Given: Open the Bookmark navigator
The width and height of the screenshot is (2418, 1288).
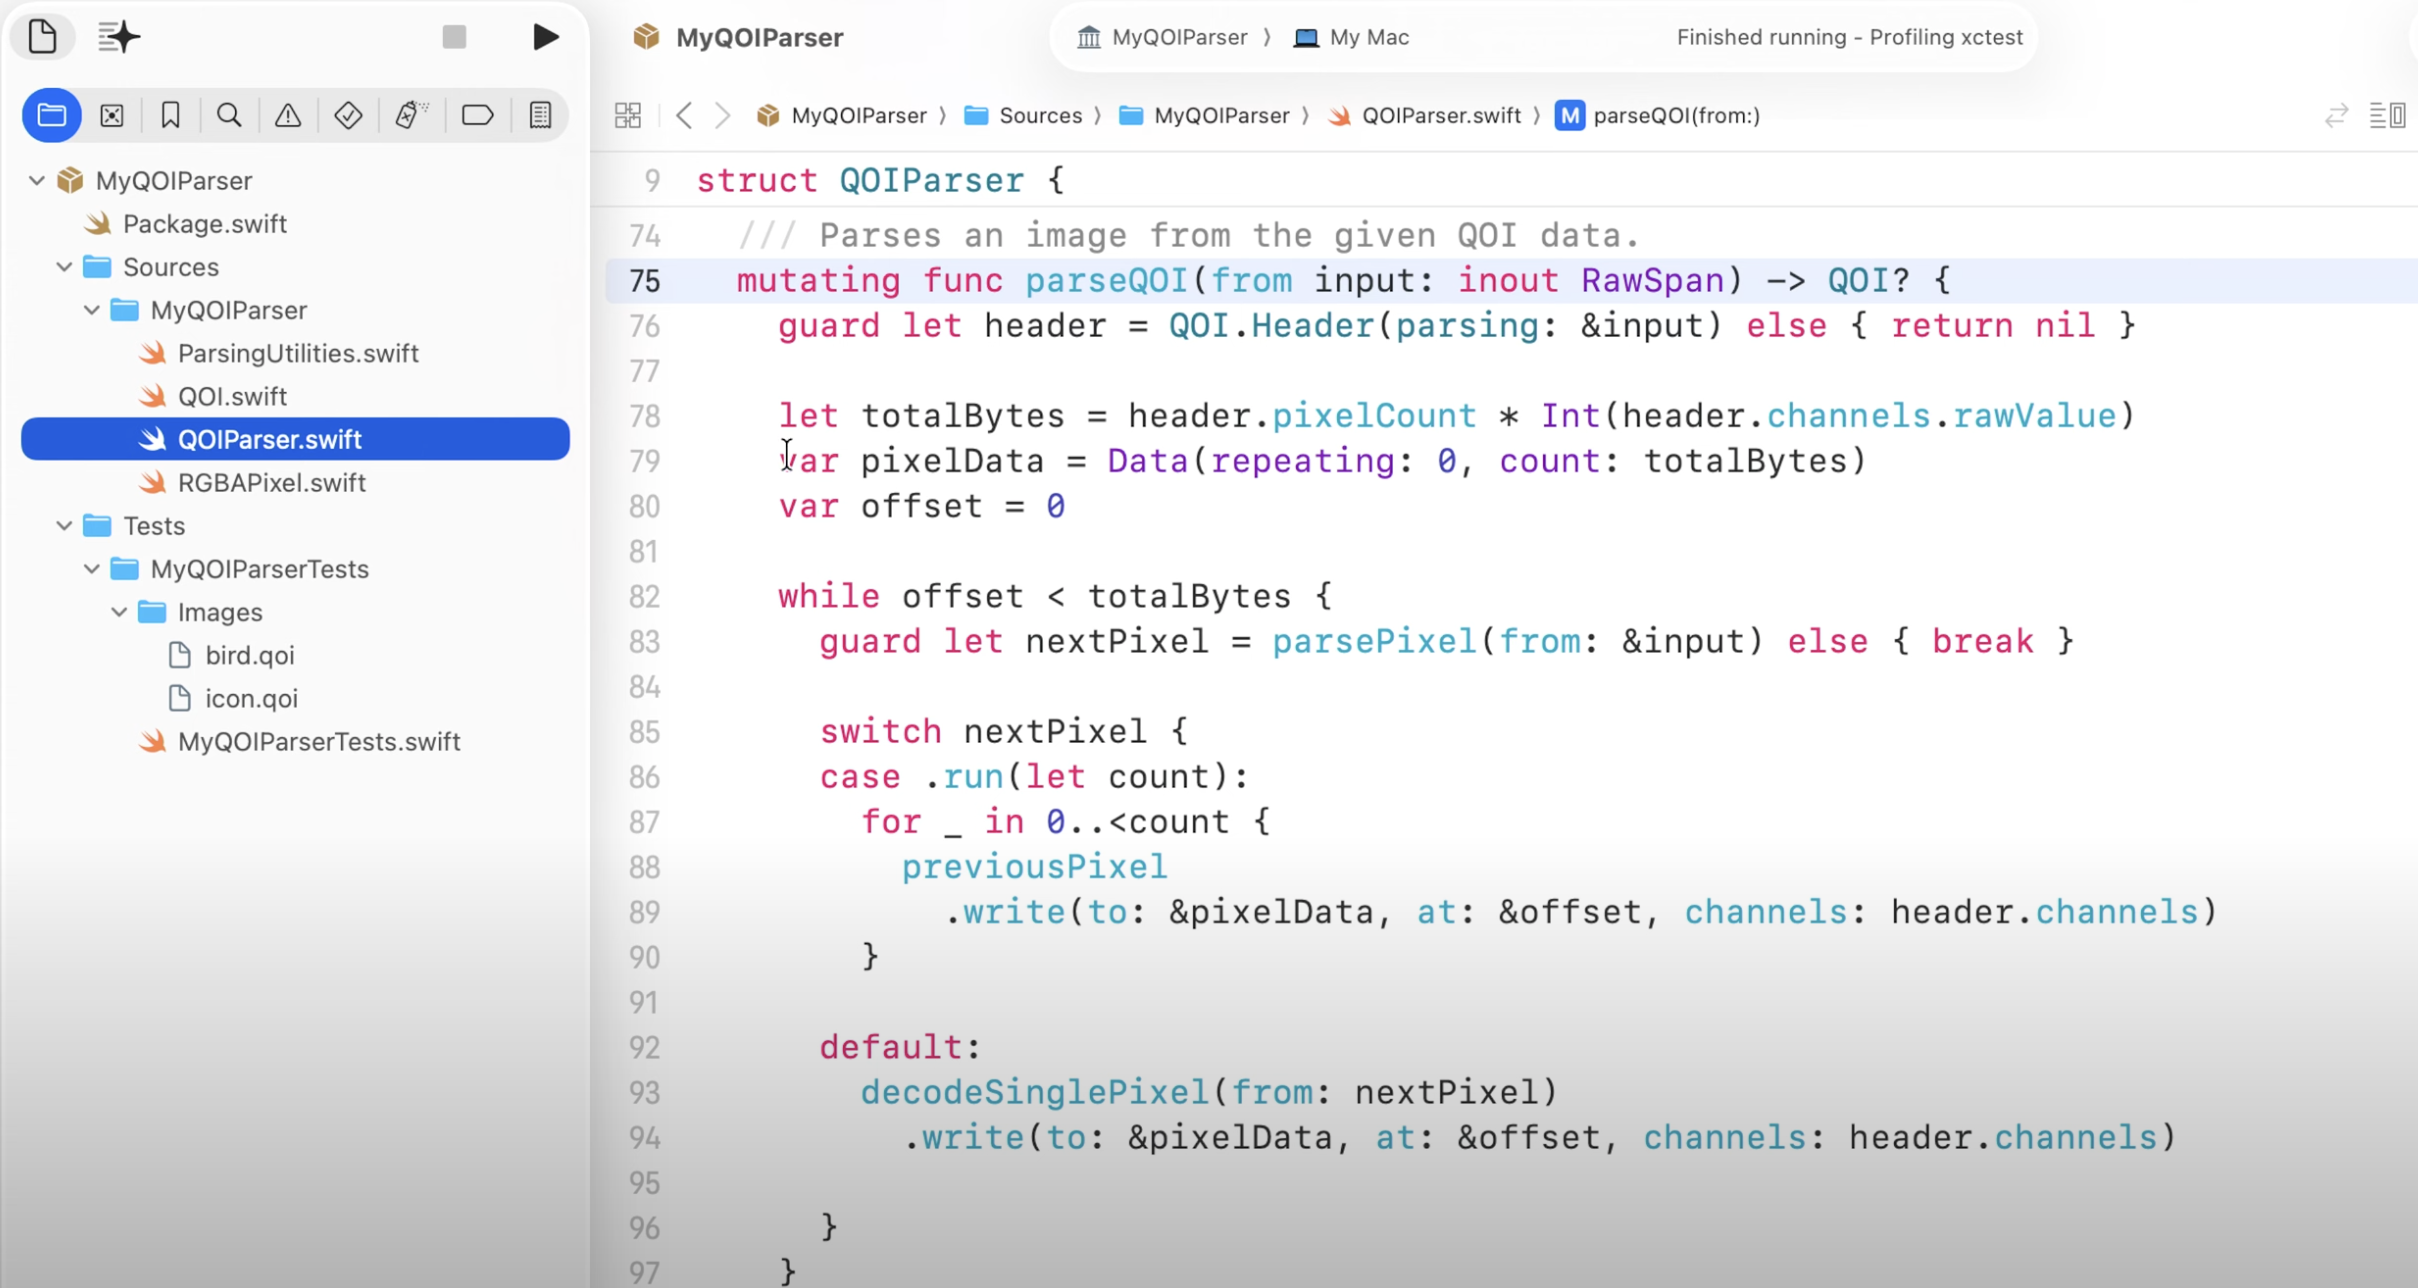Looking at the screenshot, I should coord(170,115).
